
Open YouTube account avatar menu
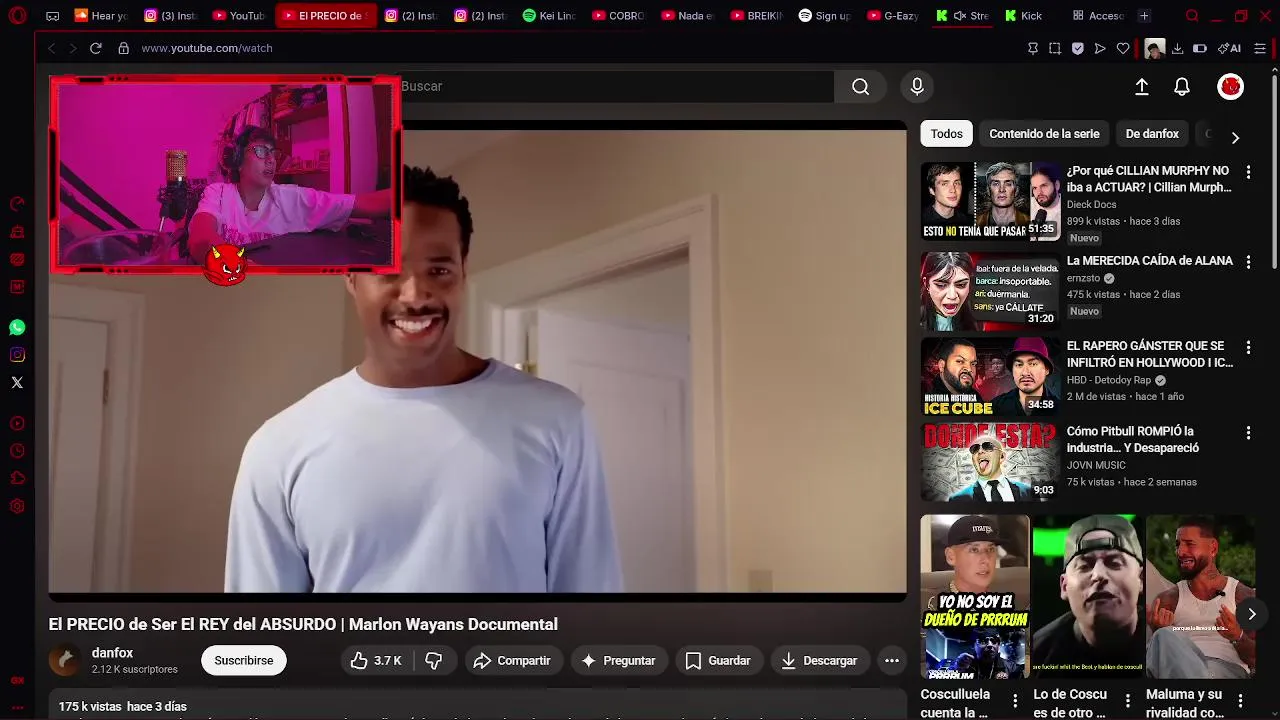pos(1230,87)
